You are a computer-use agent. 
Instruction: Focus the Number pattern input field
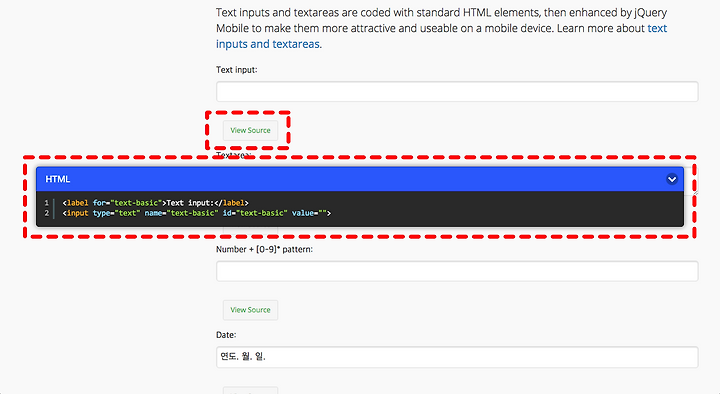tap(457, 271)
